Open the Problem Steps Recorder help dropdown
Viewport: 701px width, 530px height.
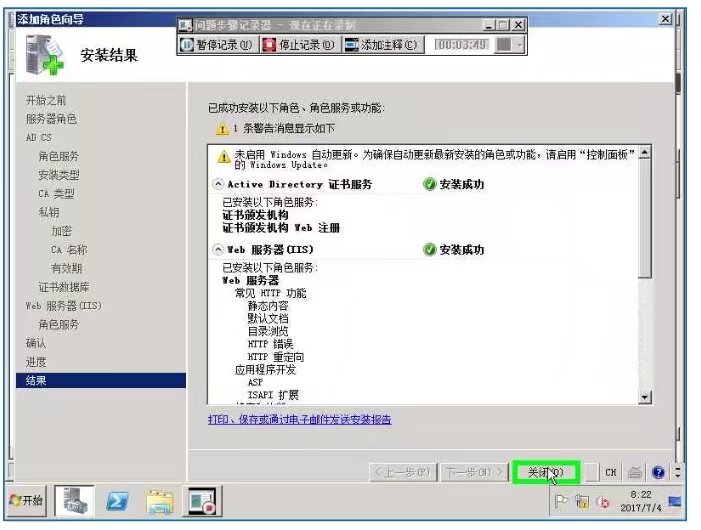click(519, 45)
